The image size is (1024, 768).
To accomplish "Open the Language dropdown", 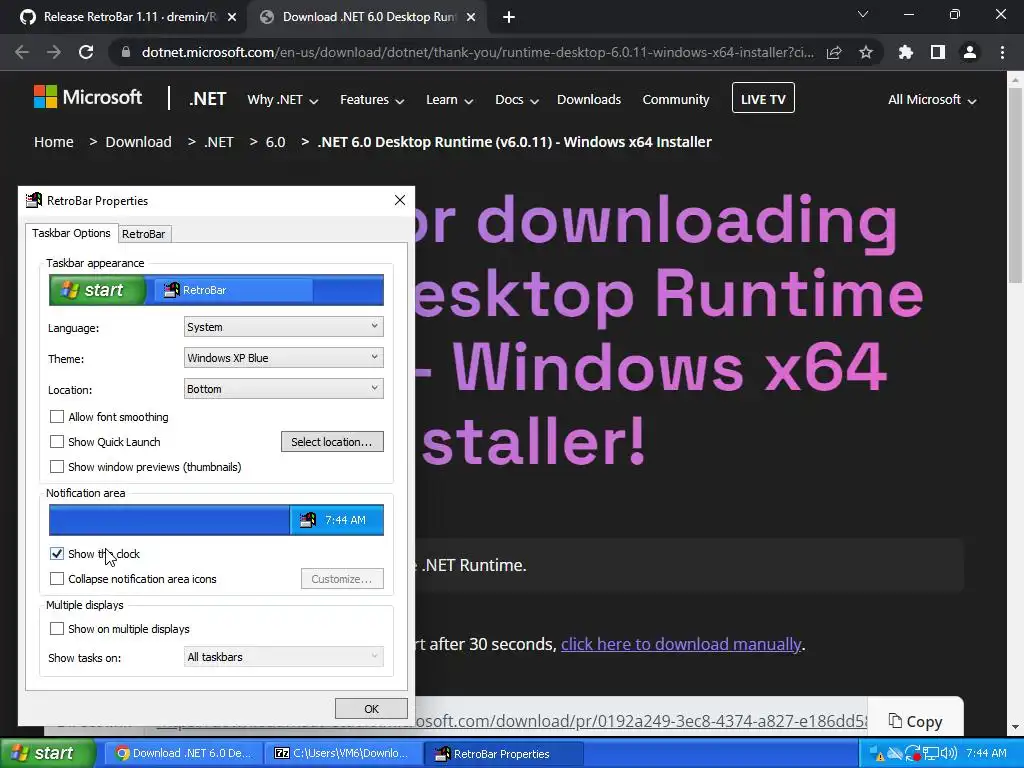I will (x=283, y=327).
